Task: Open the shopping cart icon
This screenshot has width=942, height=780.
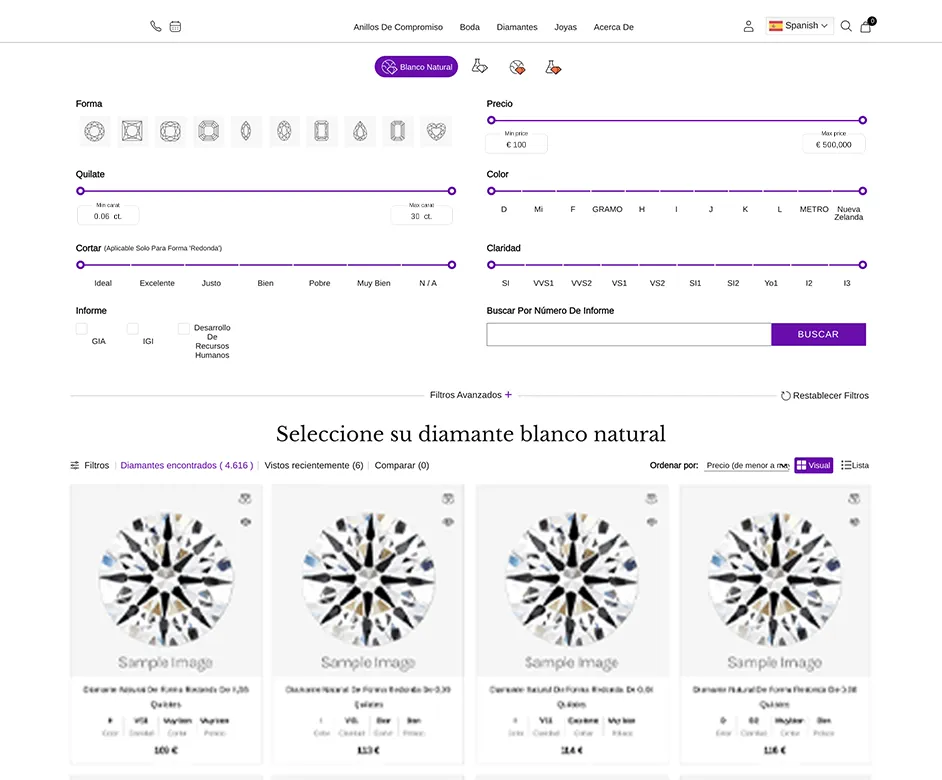Action: [864, 27]
